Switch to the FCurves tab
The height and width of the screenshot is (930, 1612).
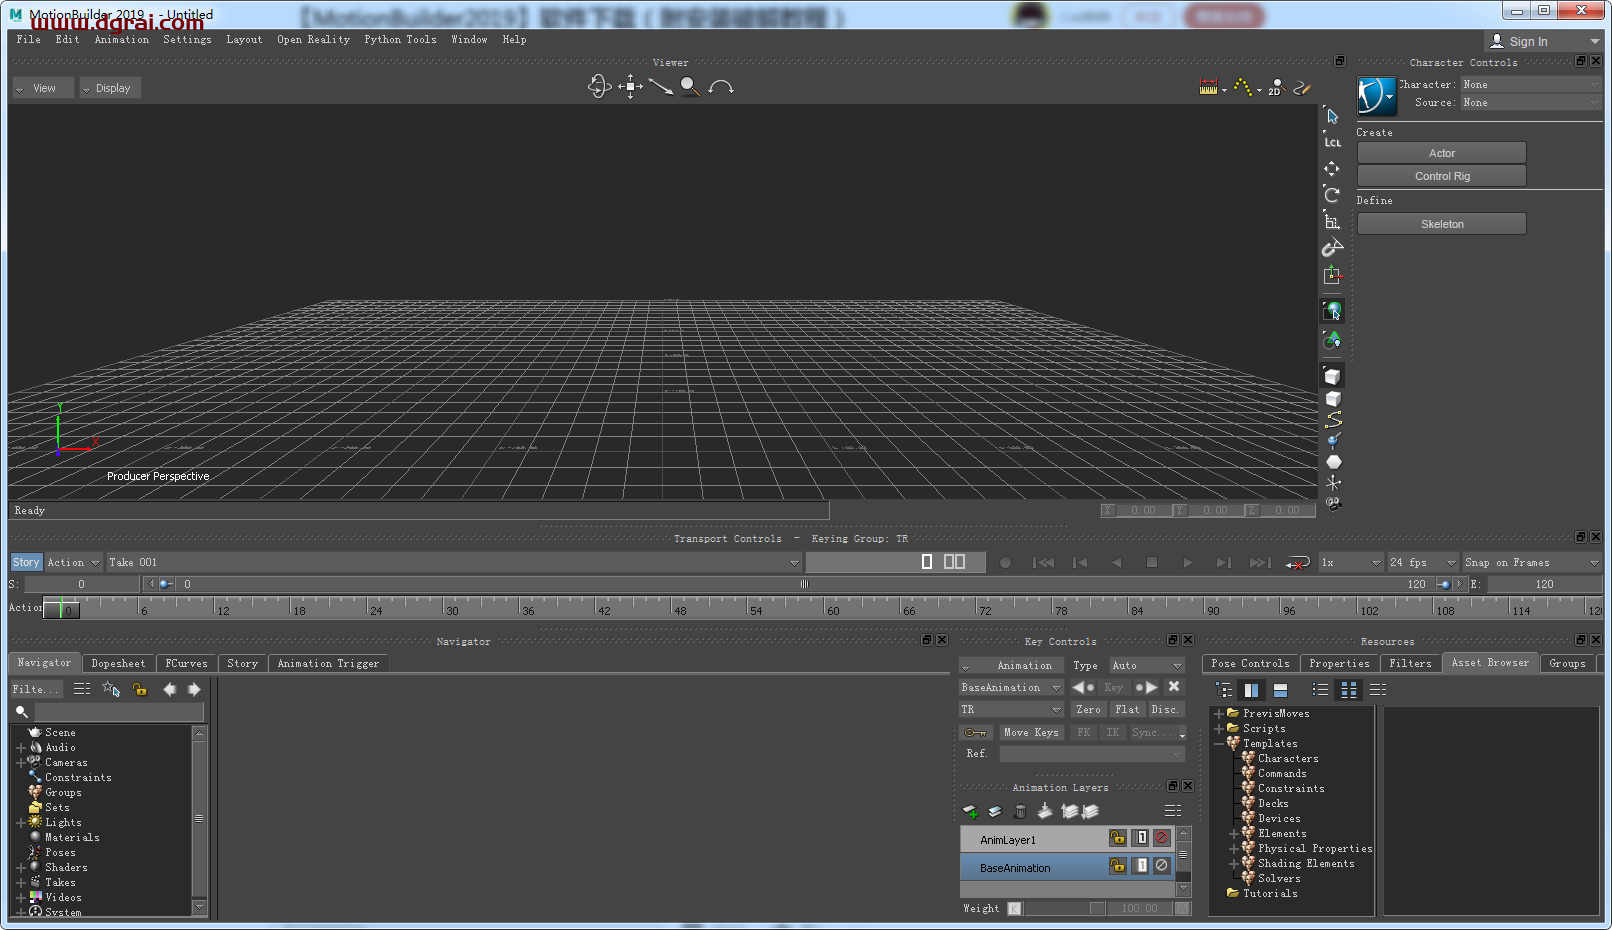point(186,663)
